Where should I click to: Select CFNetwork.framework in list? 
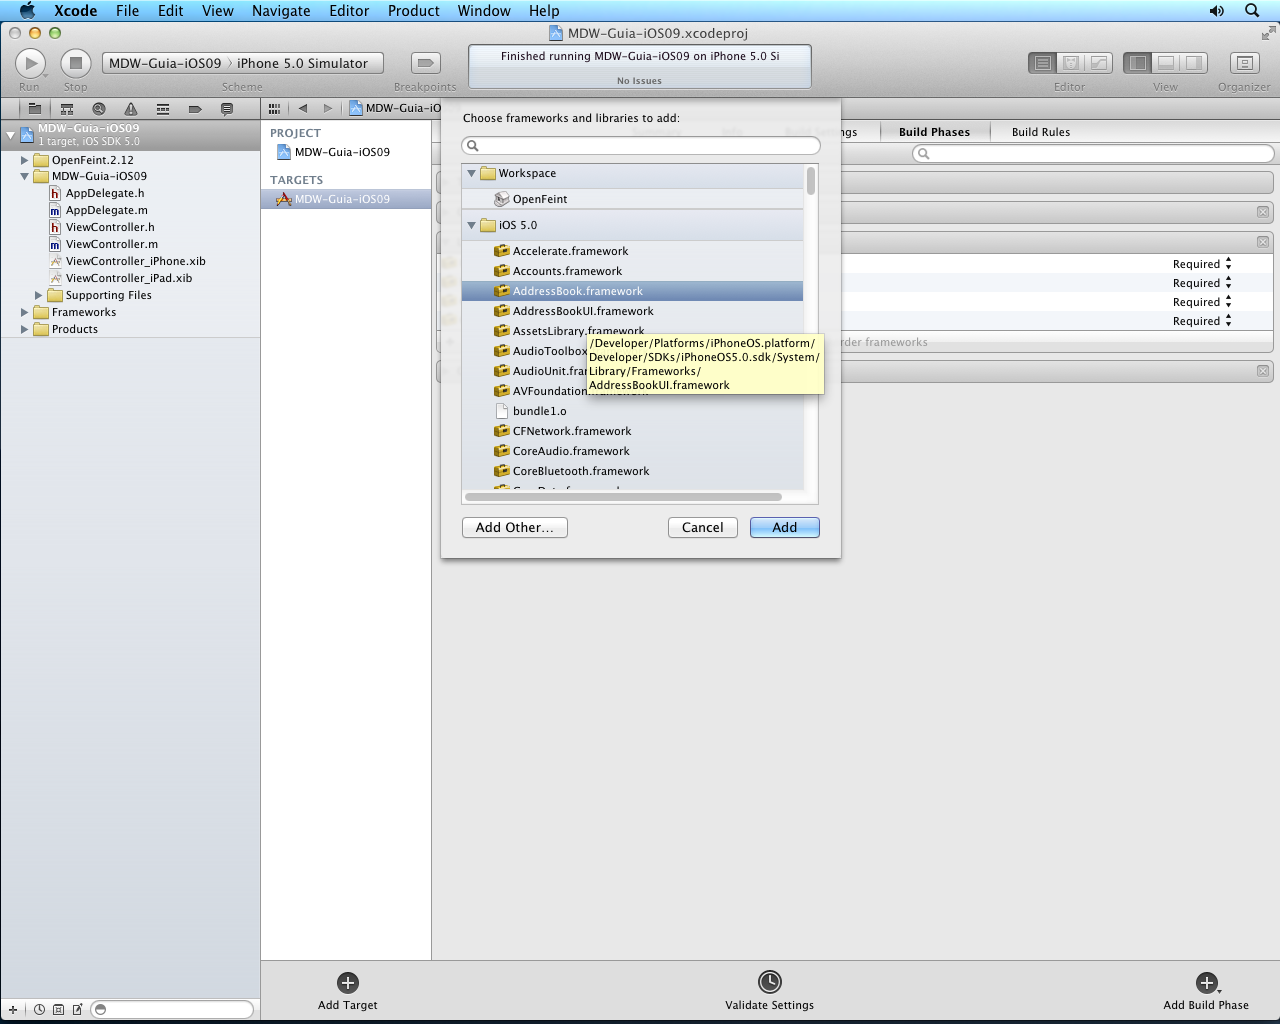632,431
